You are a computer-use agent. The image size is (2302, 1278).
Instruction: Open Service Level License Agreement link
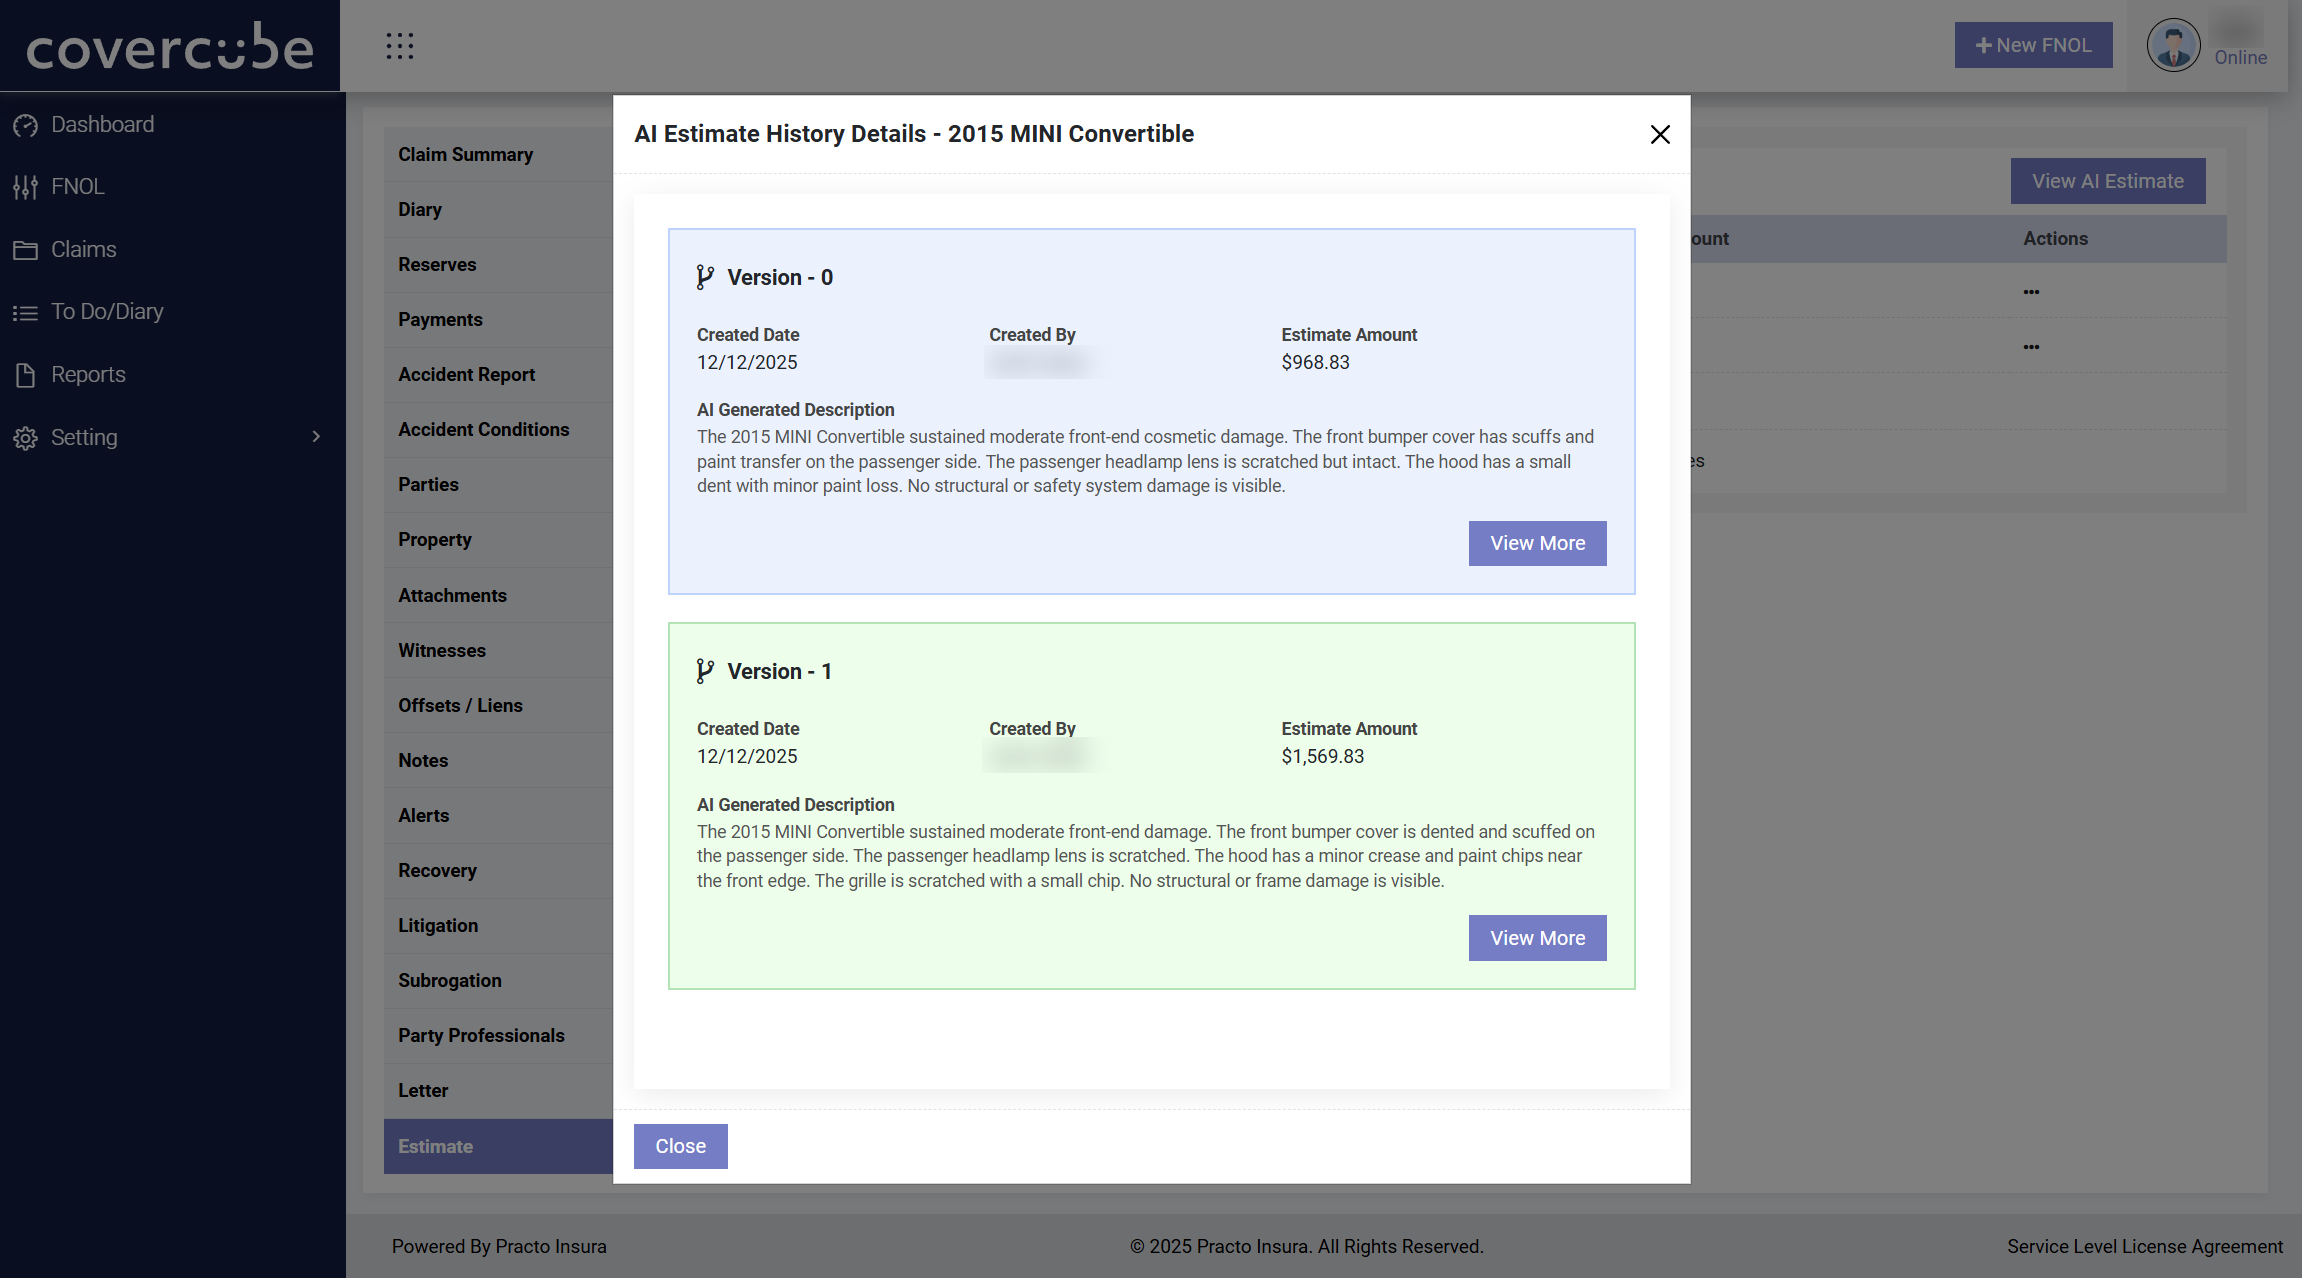(2144, 1247)
